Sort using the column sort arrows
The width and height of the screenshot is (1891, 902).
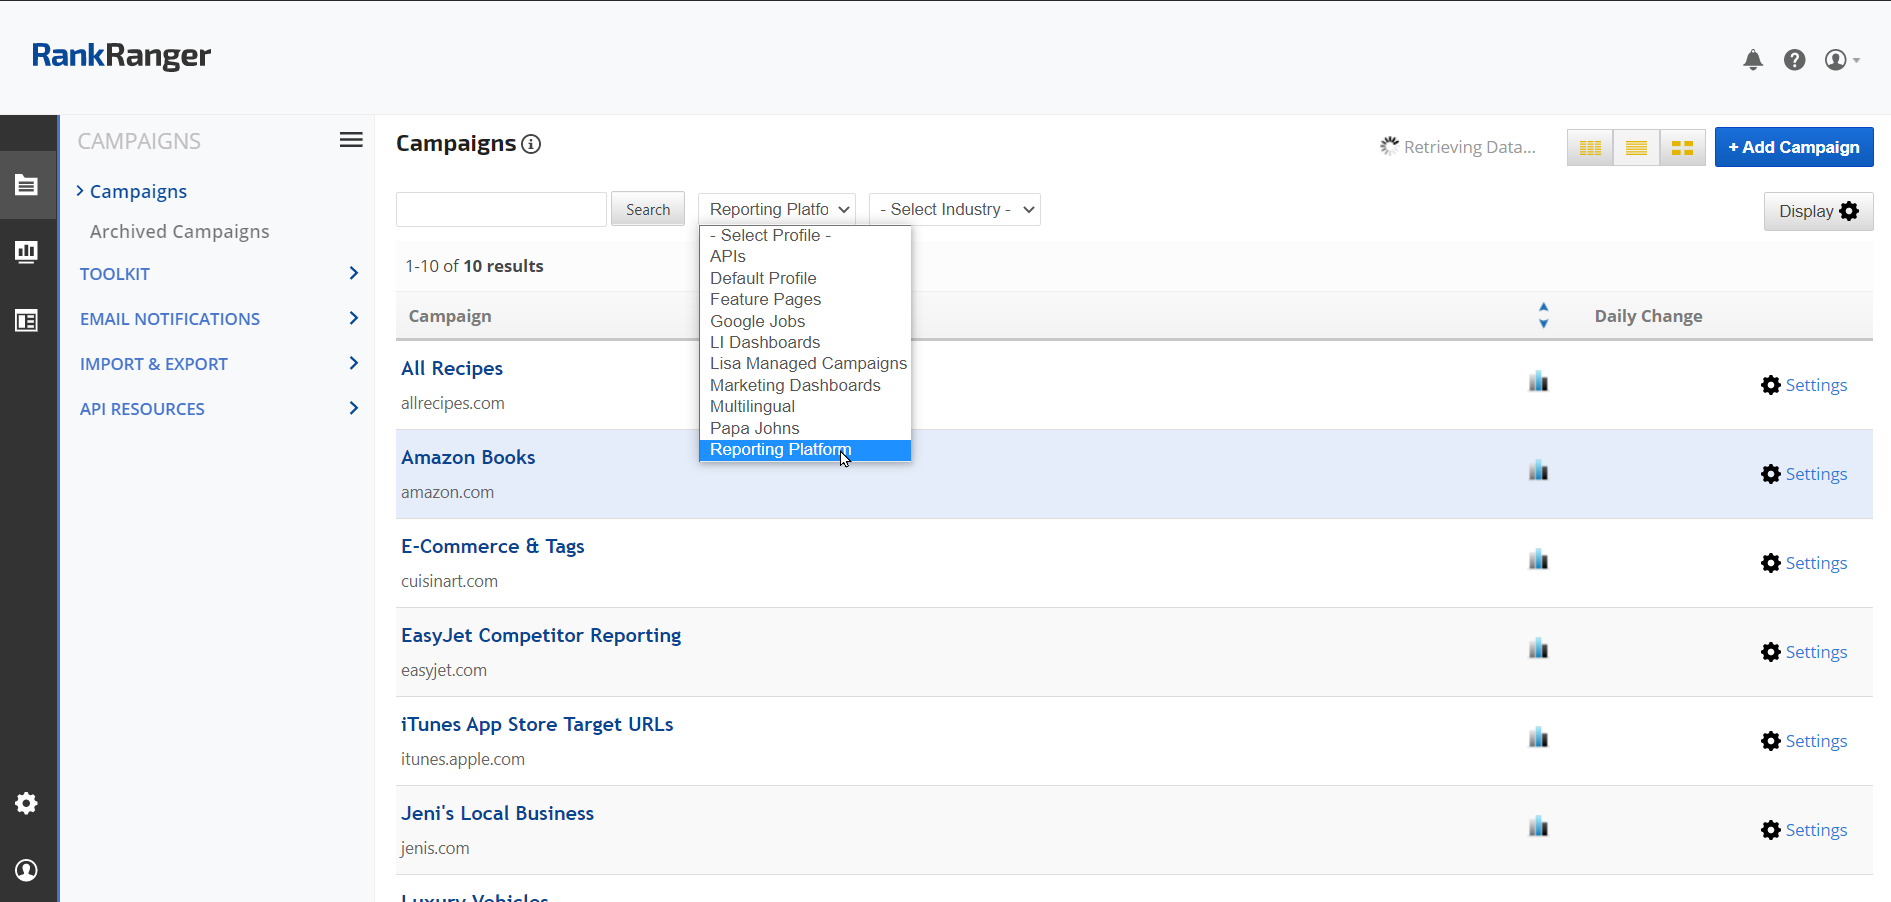pyautogui.click(x=1543, y=316)
